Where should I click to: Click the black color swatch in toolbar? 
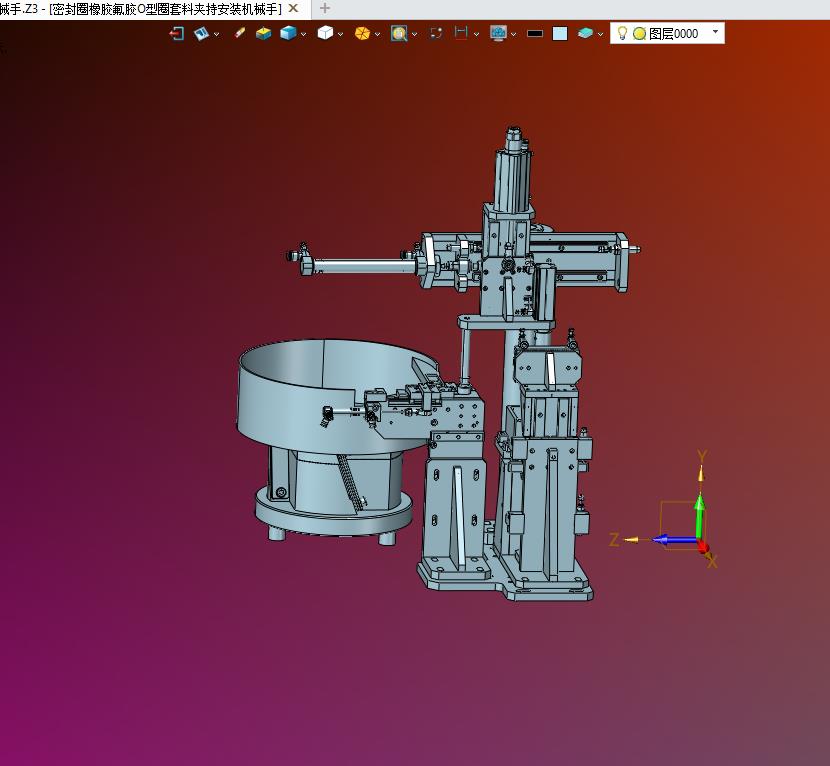[535, 33]
